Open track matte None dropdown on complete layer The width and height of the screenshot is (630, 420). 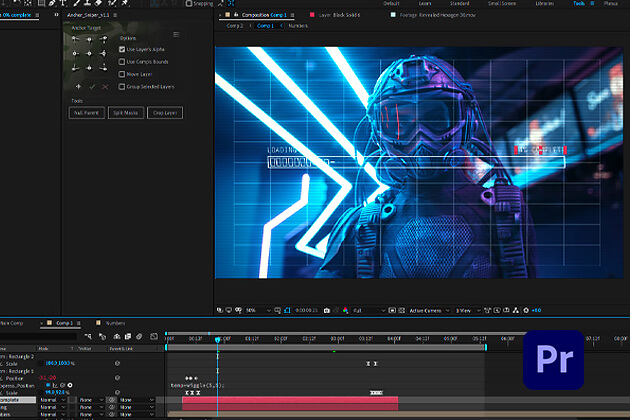(89, 400)
